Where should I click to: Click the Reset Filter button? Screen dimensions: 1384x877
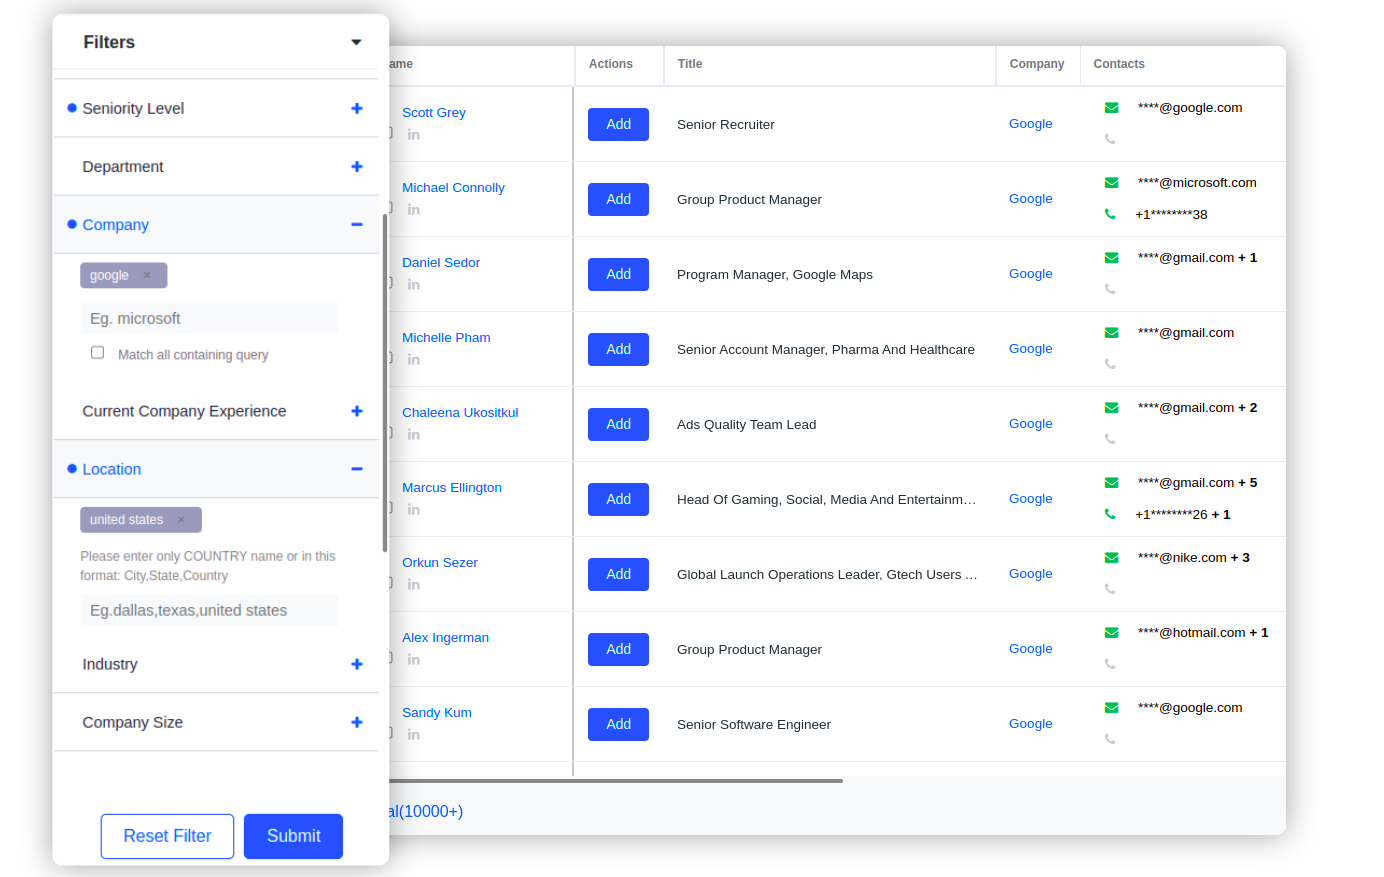tap(167, 836)
